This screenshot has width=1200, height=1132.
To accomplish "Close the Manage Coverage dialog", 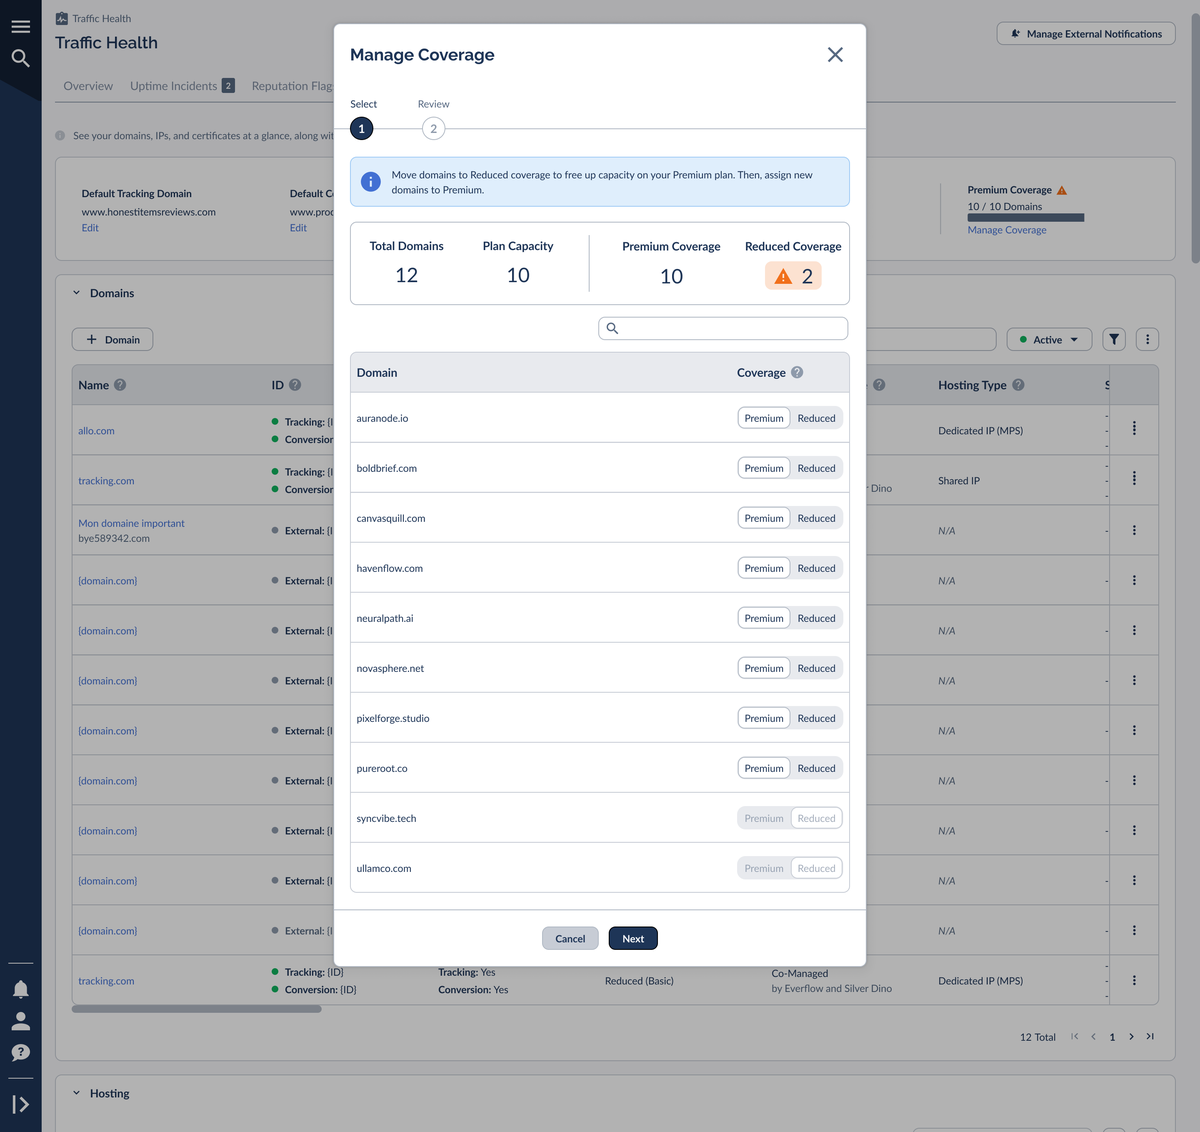I will pyautogui.click(x=835, y=55).
